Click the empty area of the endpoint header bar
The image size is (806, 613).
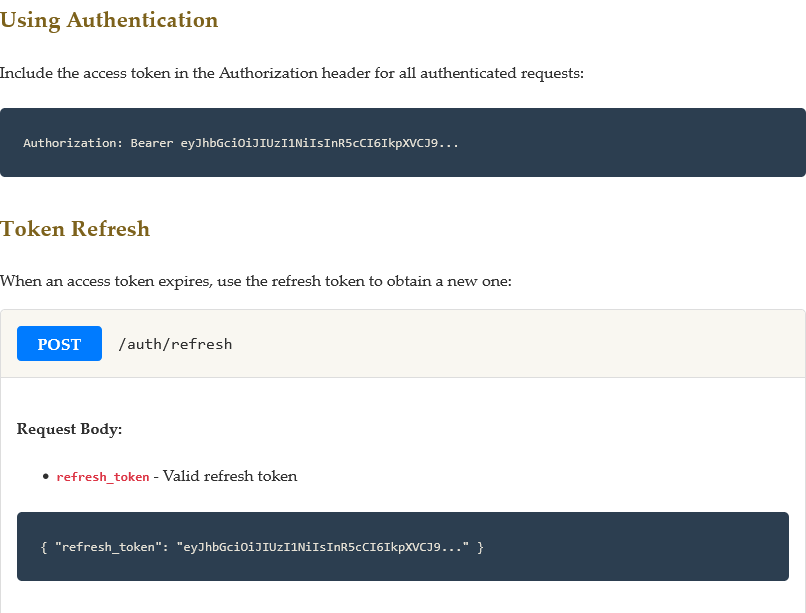(520, 344)
